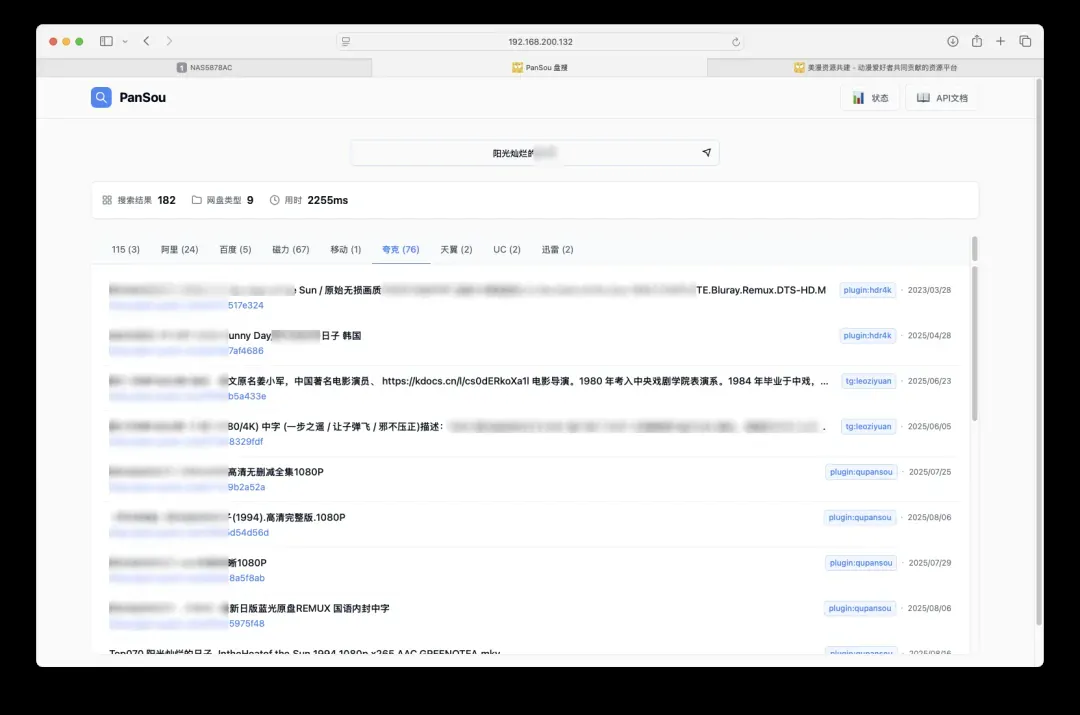Click the Safari share icon
Screen dimensions: 1080x715
click(x=976, y=41)
